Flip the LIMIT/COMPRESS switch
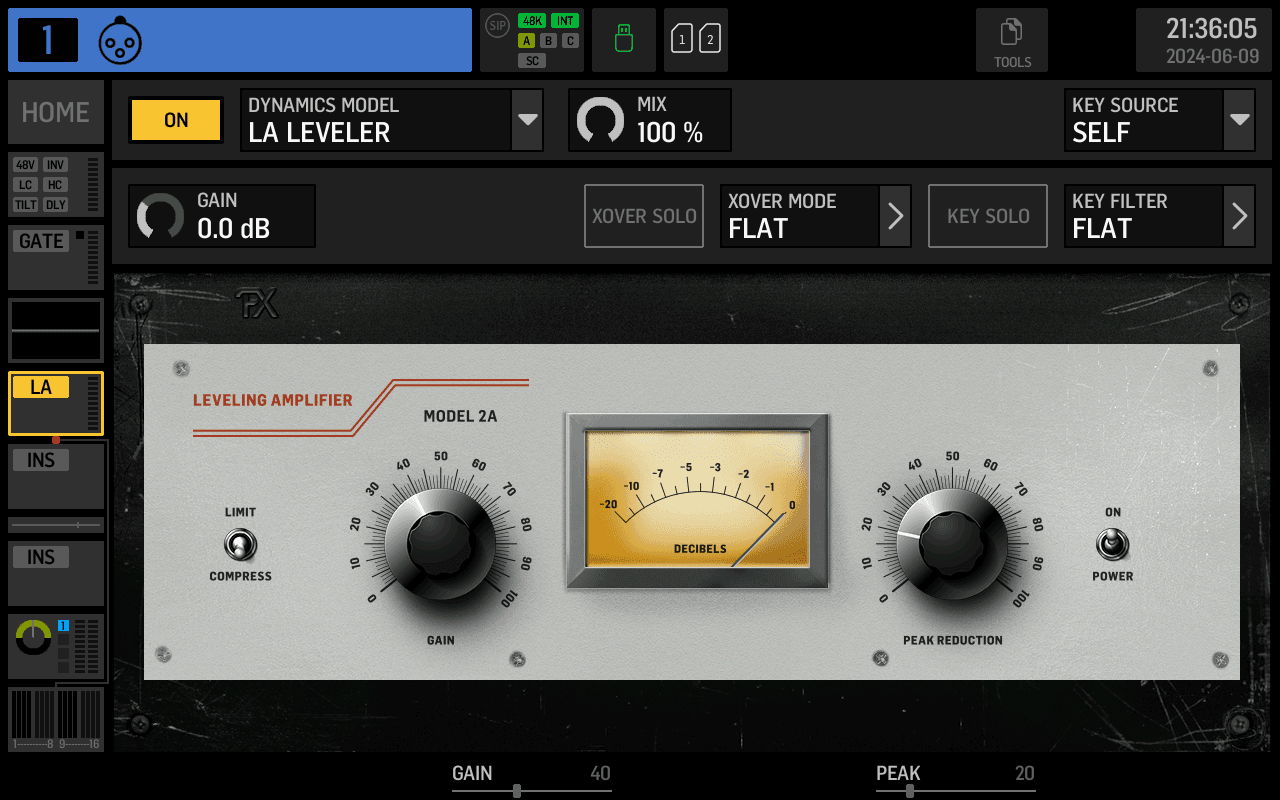 pyautogui.click(x=240, y=545)
